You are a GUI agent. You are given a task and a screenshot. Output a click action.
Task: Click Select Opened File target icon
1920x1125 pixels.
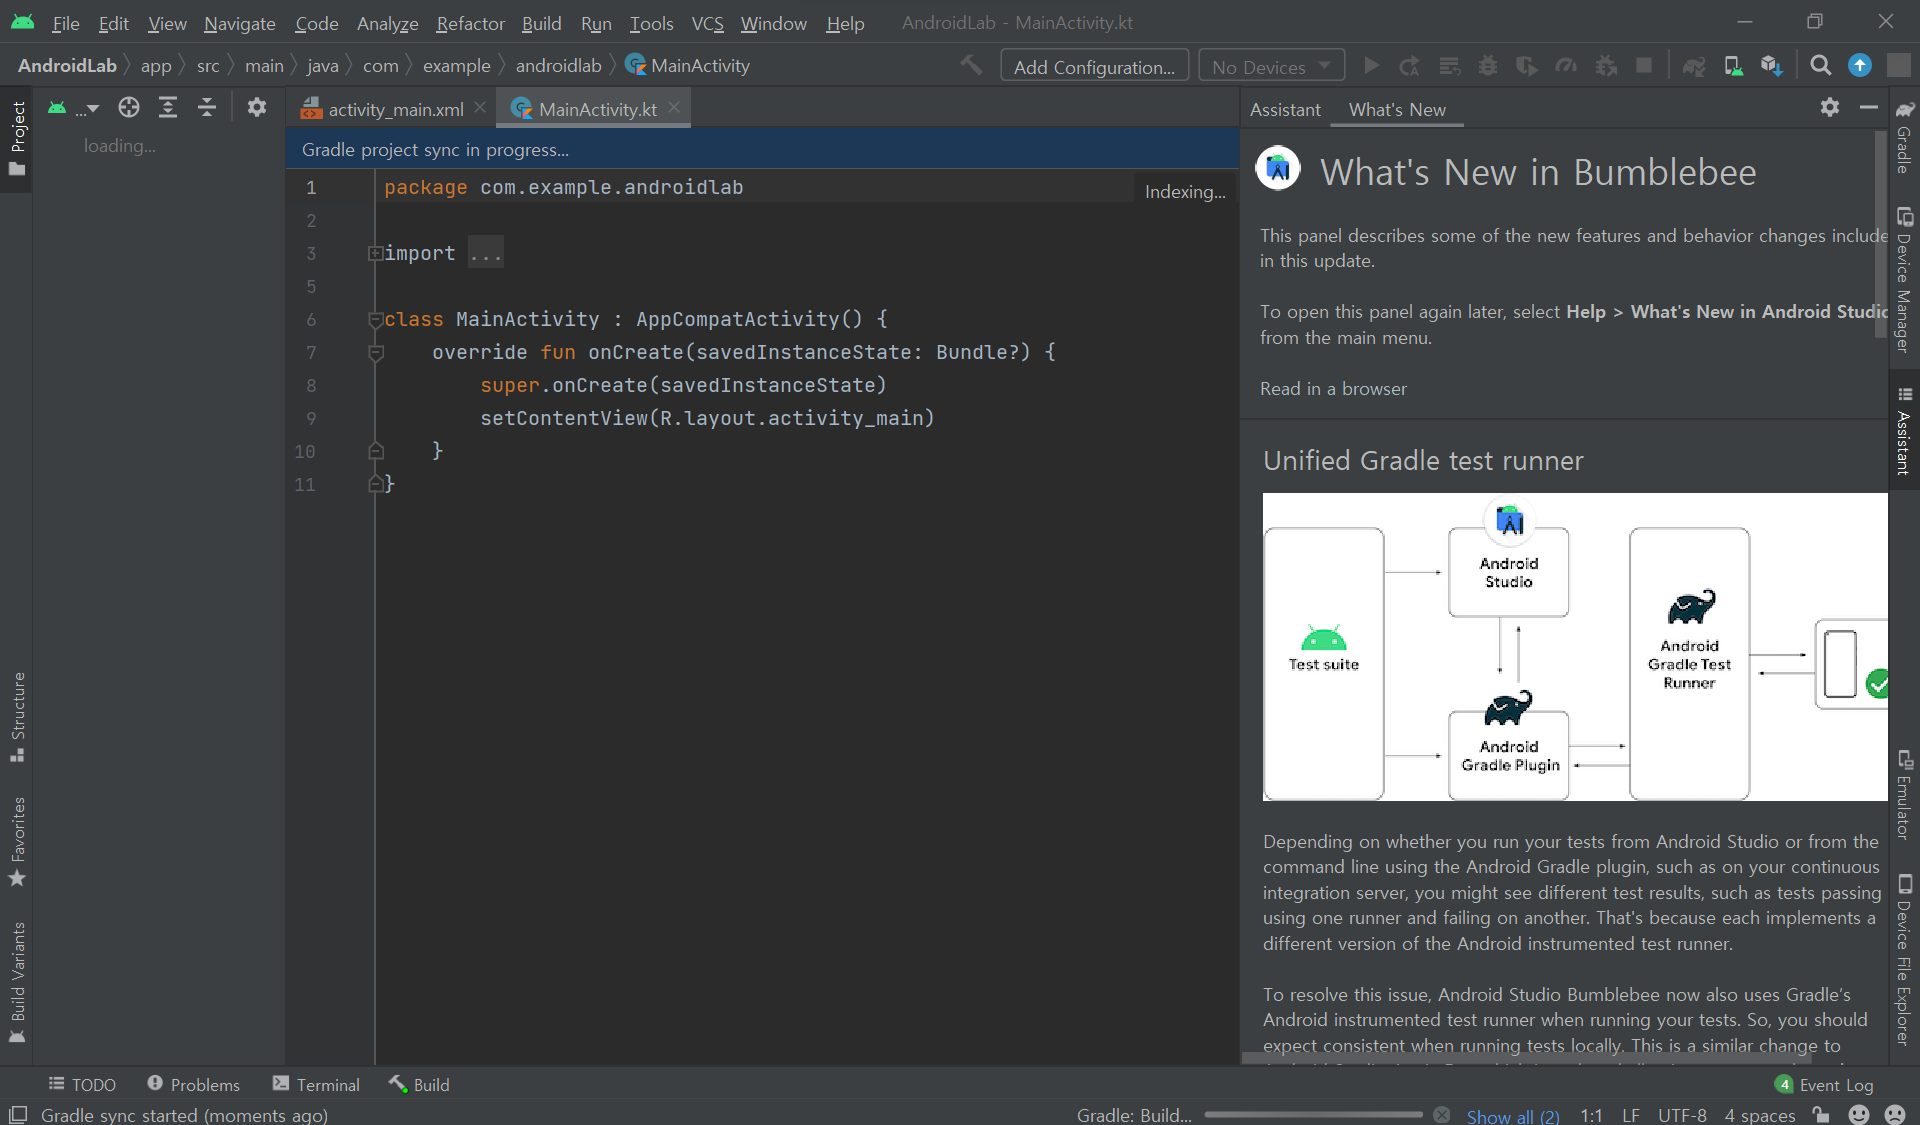(x=129, y=108)
